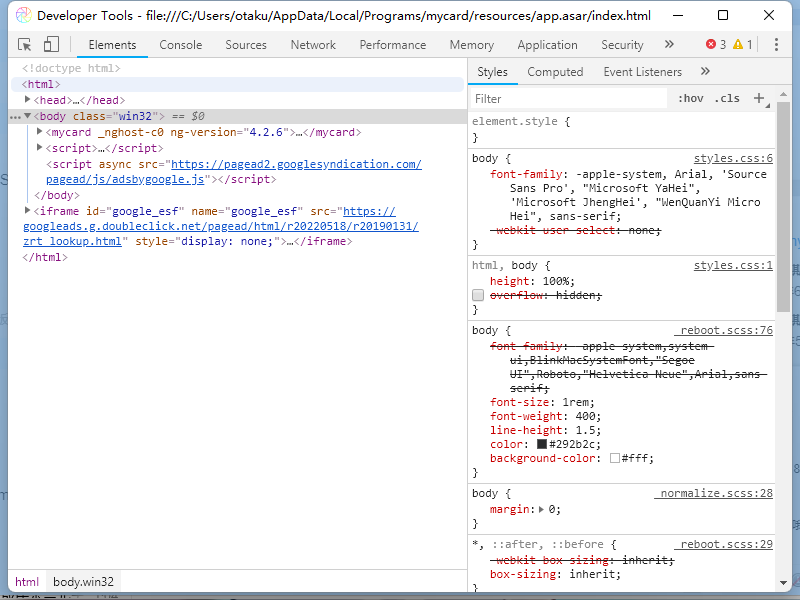Screen dimensions: 800x600
Task: Expand the margin shorthand property triangle
Action: (541, 509)
